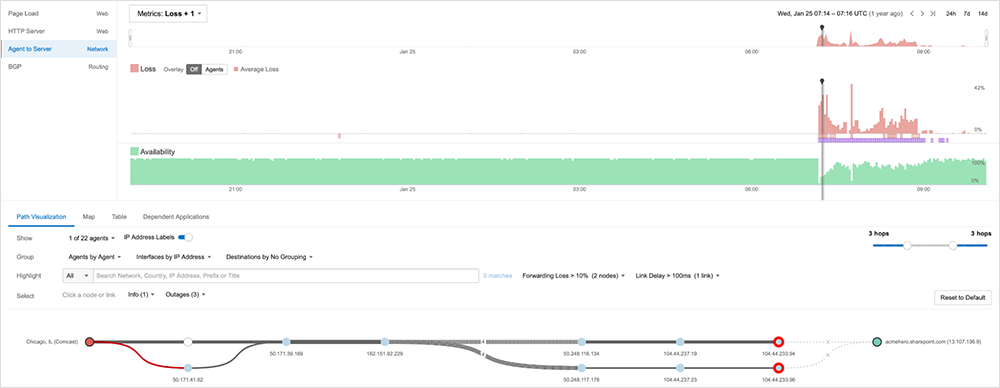
Task: Click the node labeled 50.248.116.134
Action: 581,342
